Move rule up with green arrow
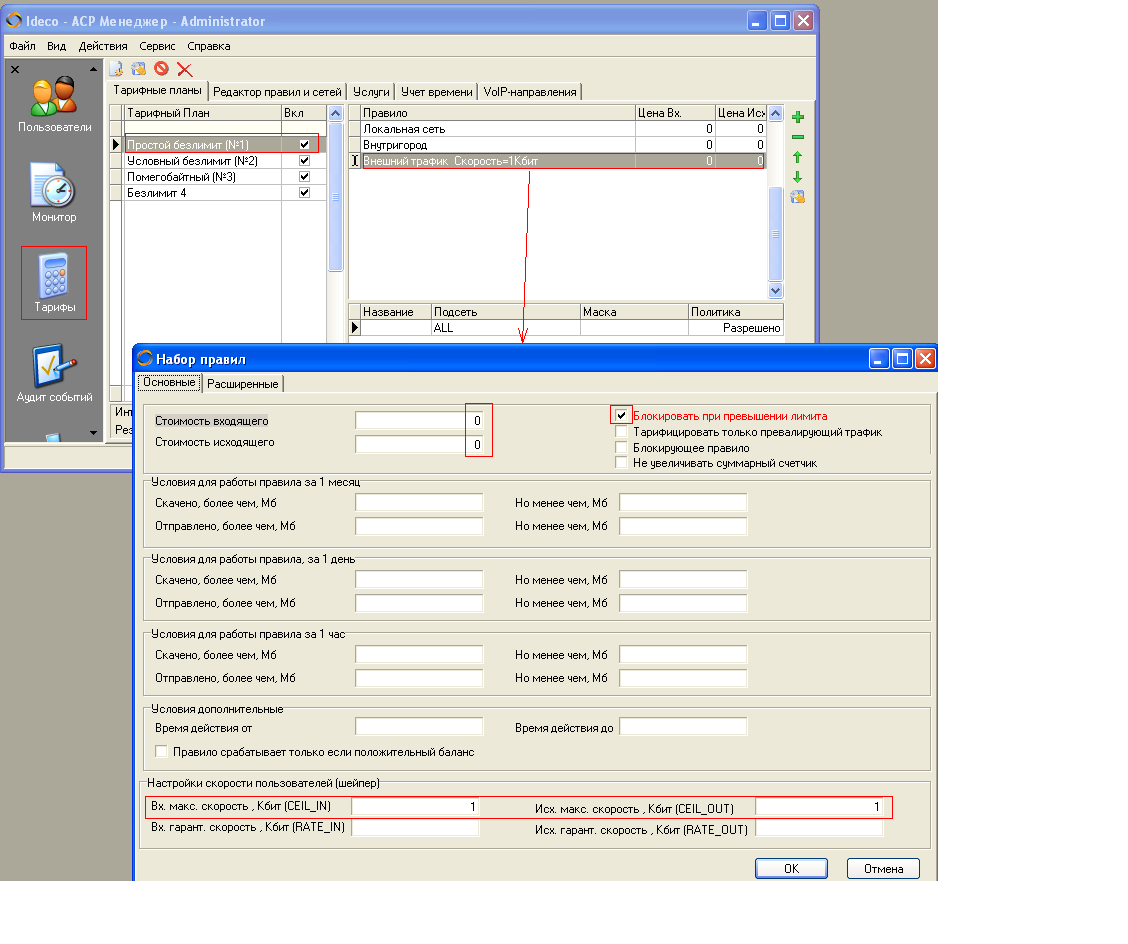 click(x=797, y=157)
